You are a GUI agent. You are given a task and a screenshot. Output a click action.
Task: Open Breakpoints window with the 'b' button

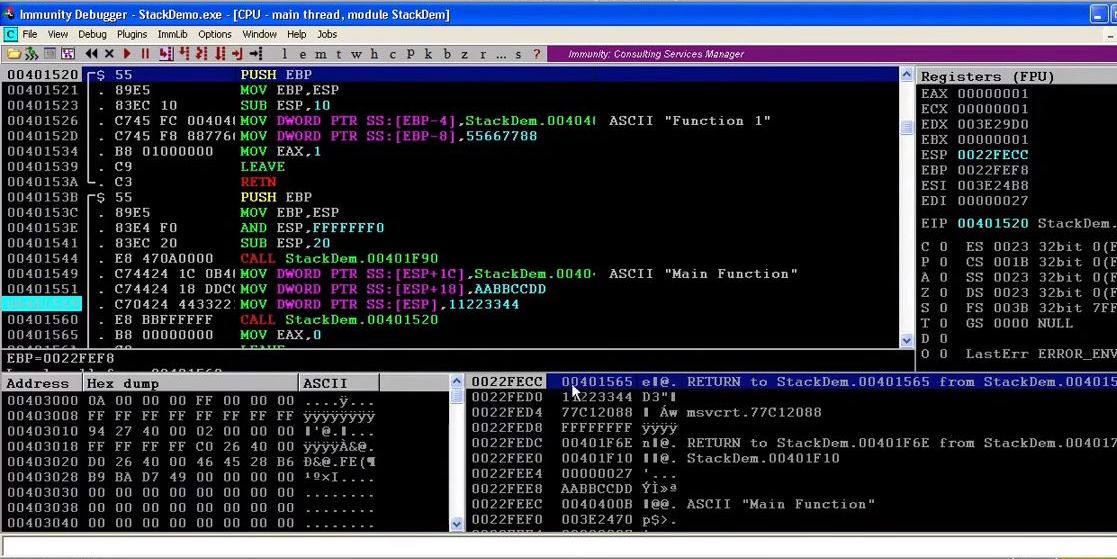click(447, 53)
